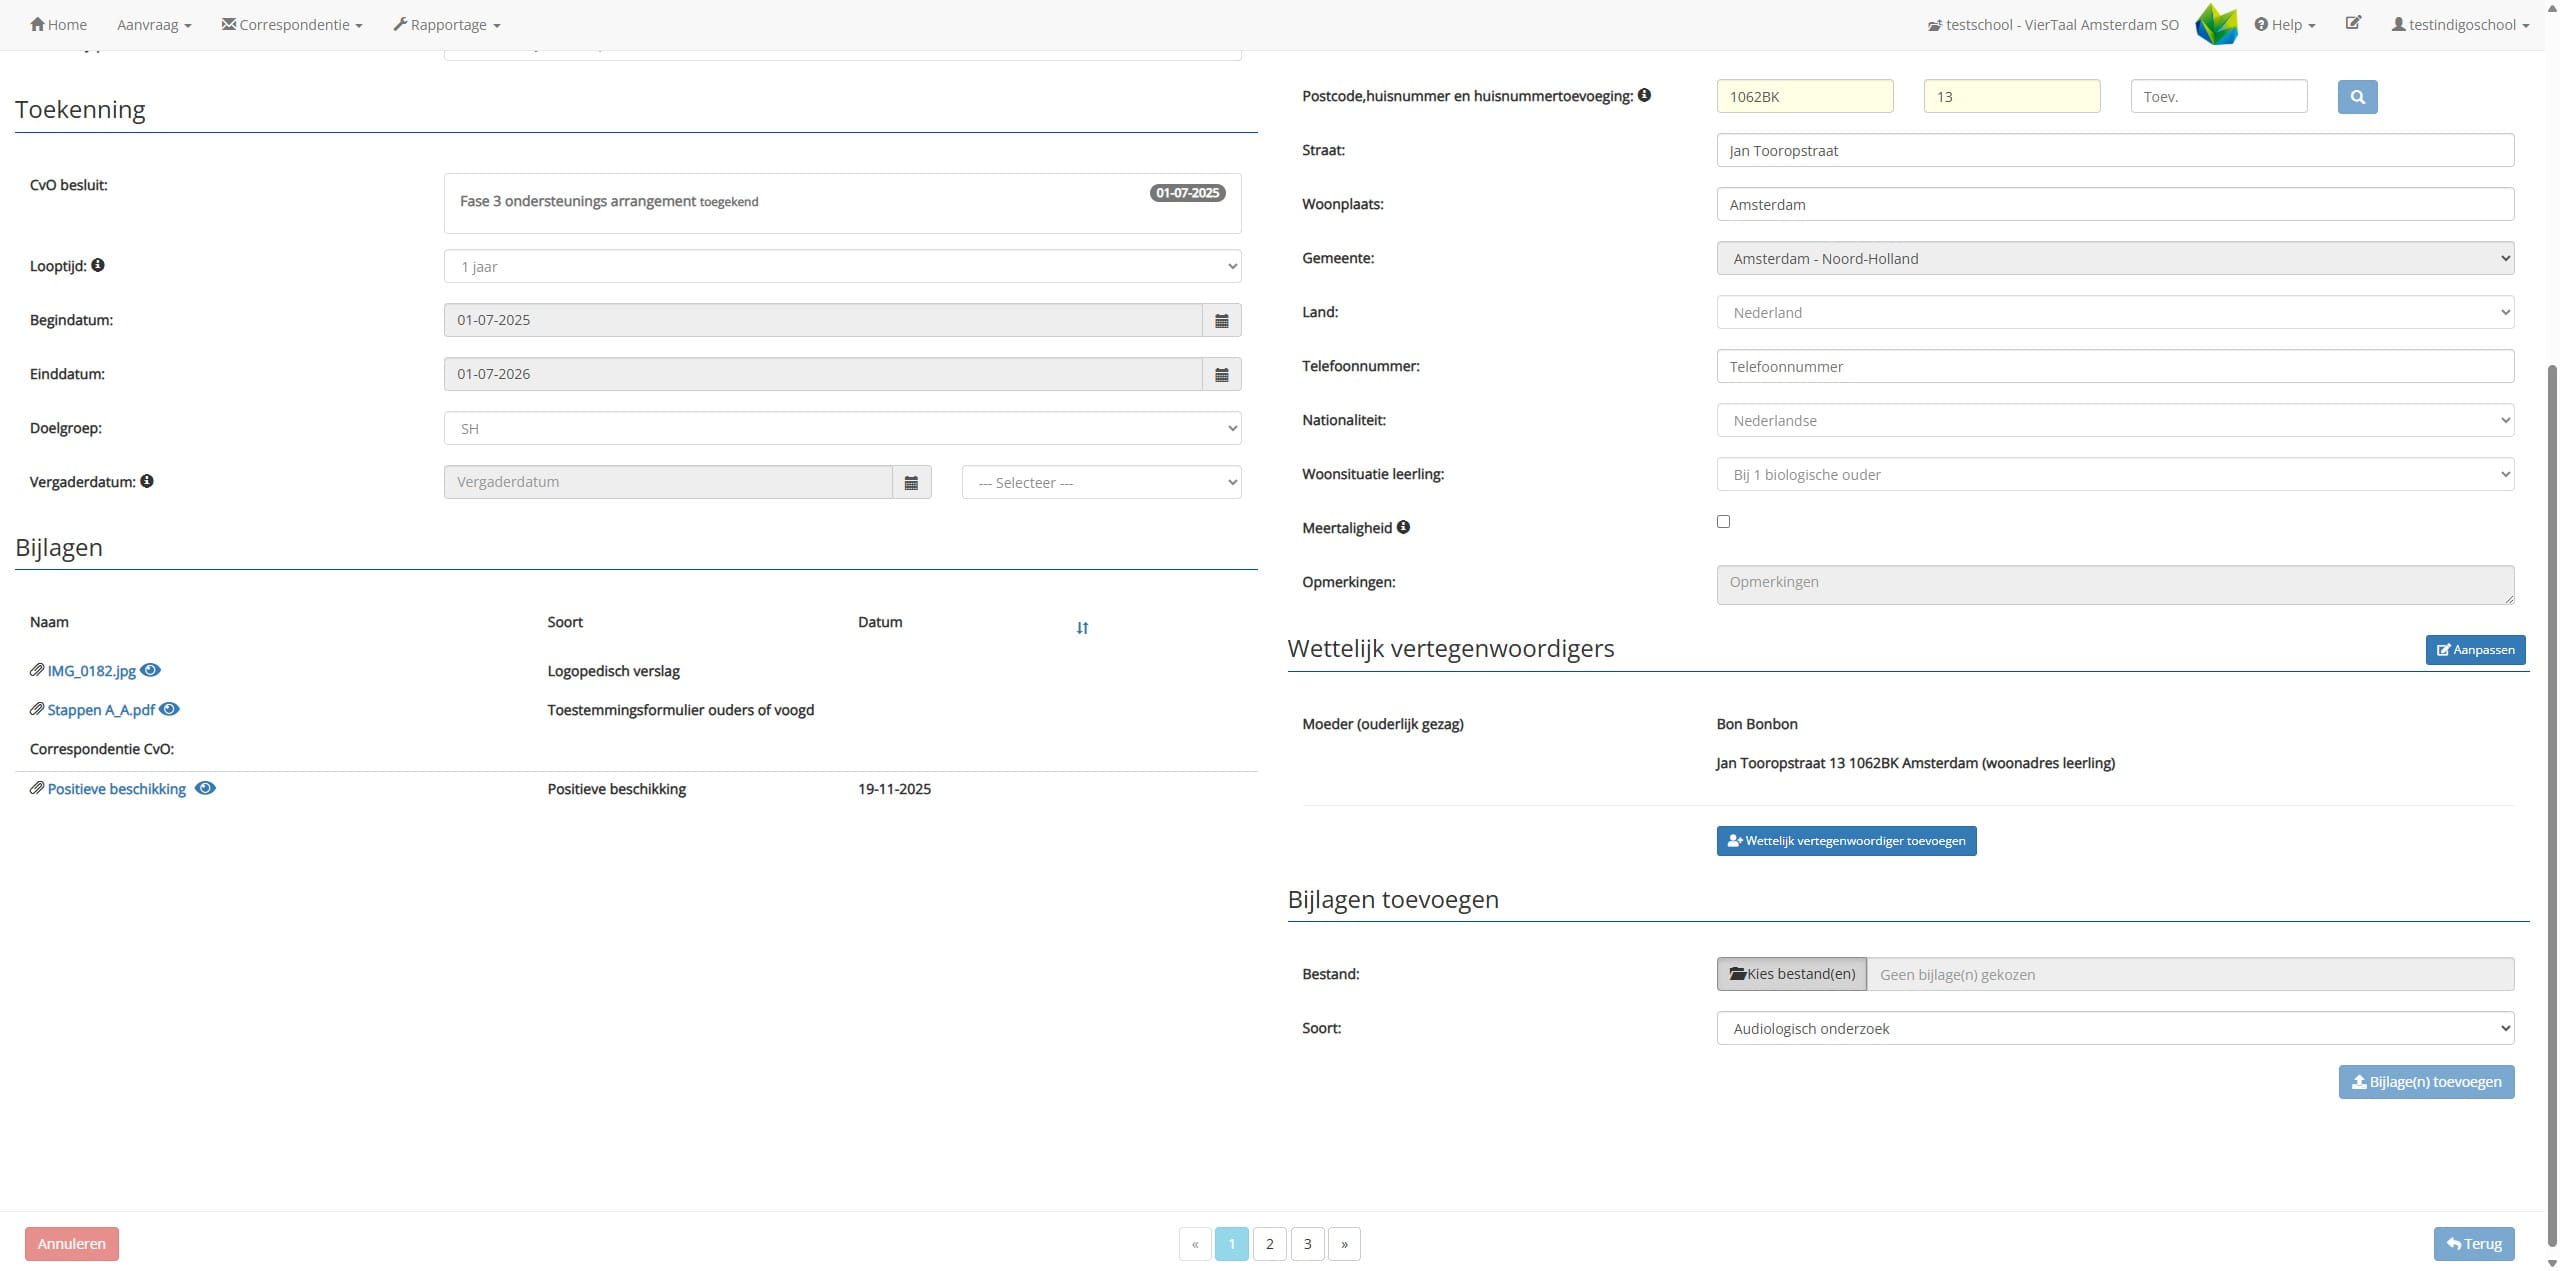Click info icon next to Looptijd
This screenshot has height=1271, width=2560.
(x=98, y=265)
